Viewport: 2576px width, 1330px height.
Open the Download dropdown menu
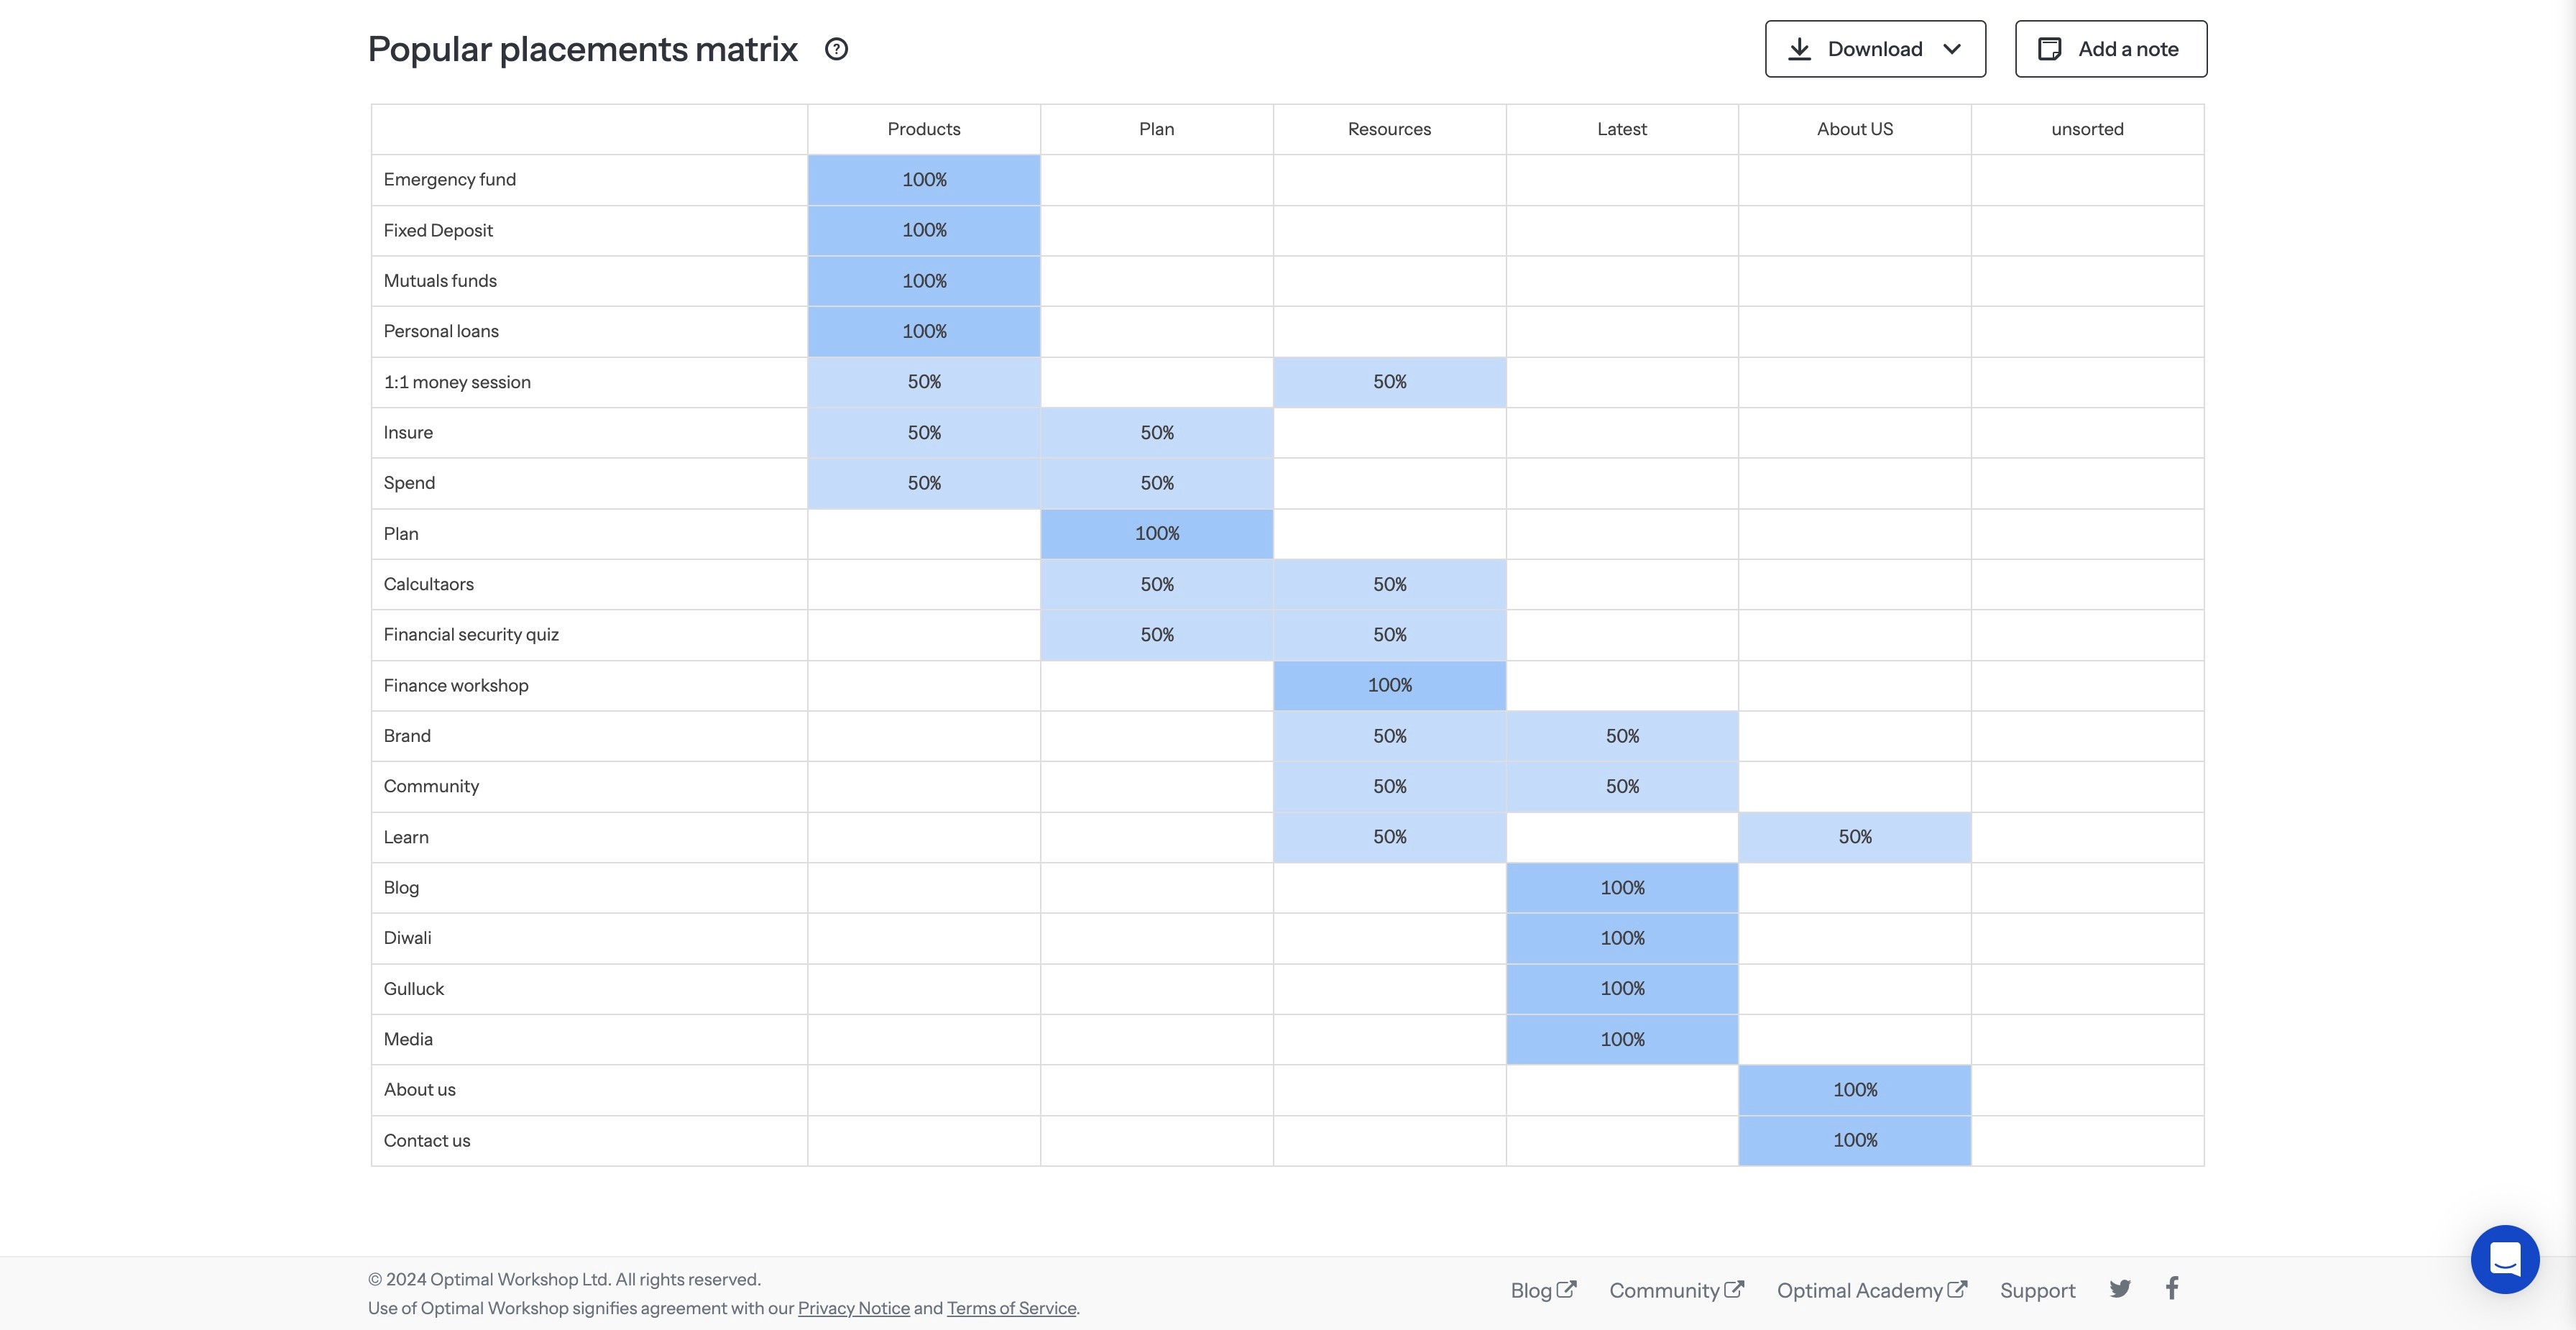tap(1874, 49)
